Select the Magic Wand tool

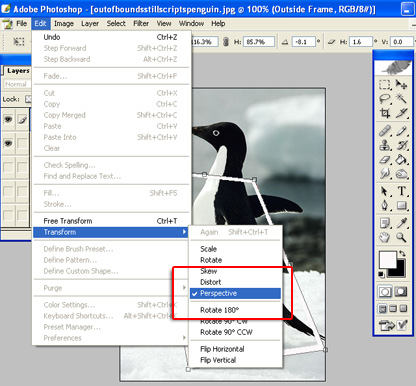pos(401,99)
